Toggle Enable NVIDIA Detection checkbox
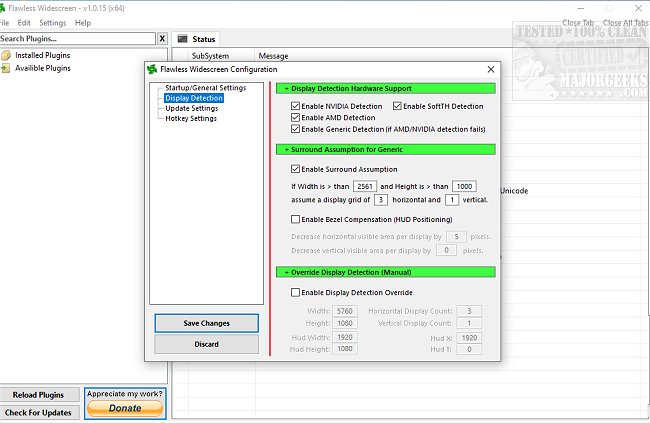The width and height of the screenshot is (650, 423). coord(295,106)
